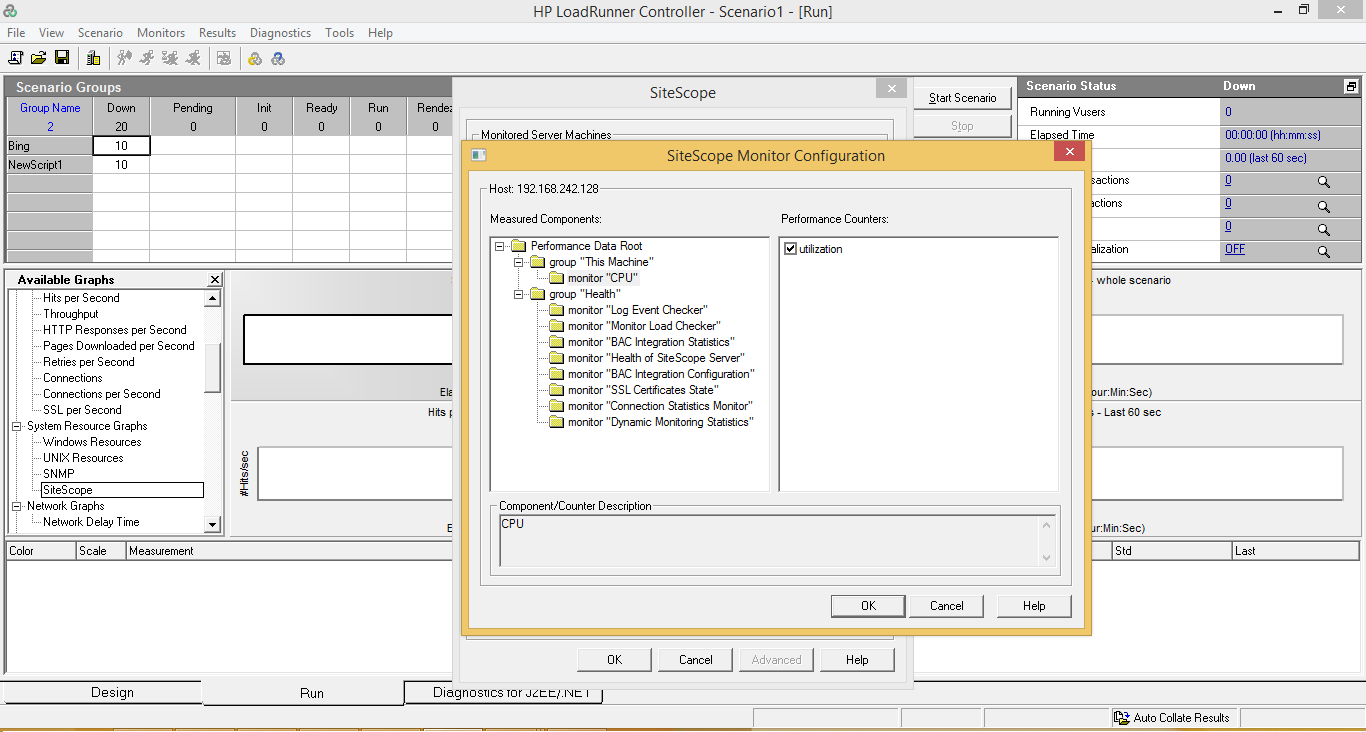Collapse Network Graphs in Available Graphs
Image resolution: width=1366 pixels, height=732 pixels.
[17, 506]
